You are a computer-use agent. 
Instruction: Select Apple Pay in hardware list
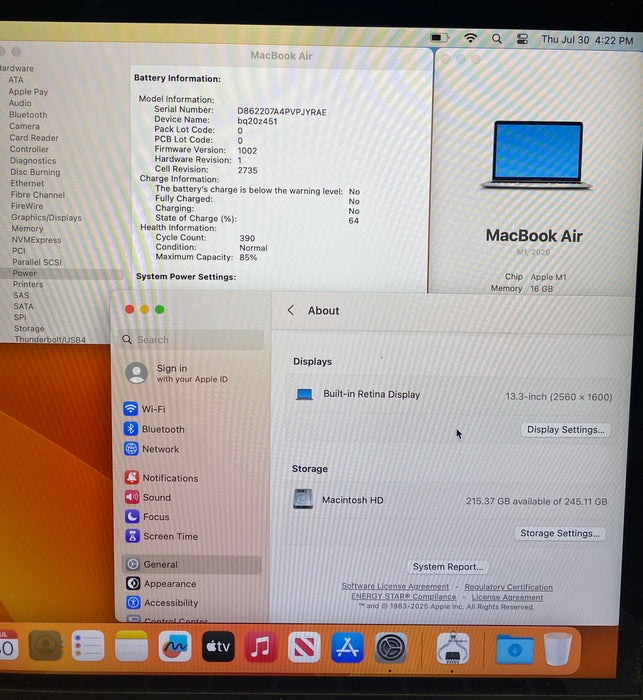[28, 92]
